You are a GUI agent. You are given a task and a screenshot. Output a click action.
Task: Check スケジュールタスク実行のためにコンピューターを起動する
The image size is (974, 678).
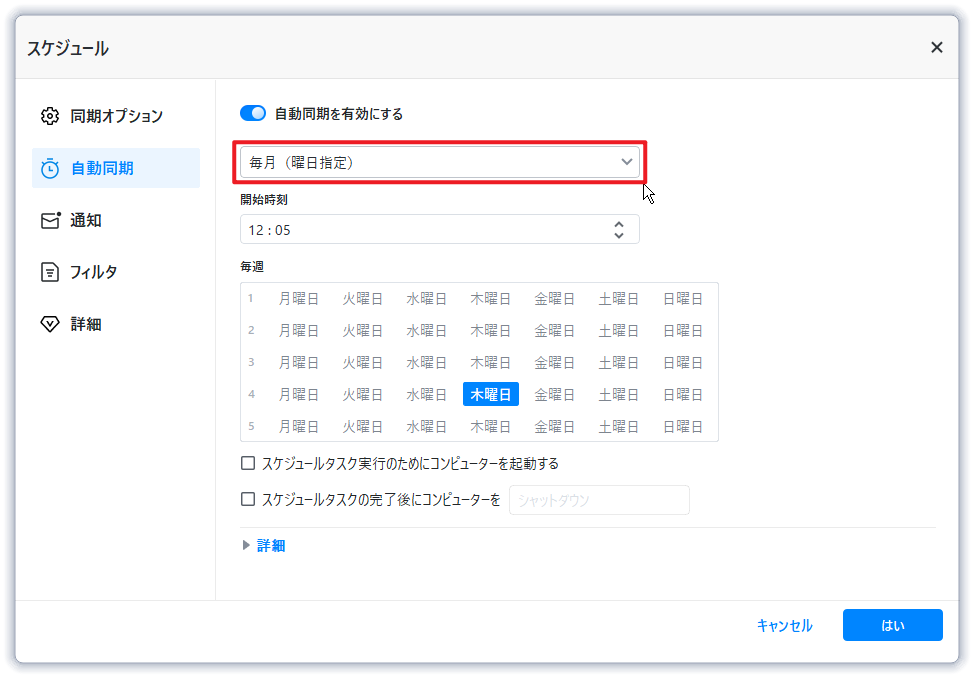coord(249,464)
